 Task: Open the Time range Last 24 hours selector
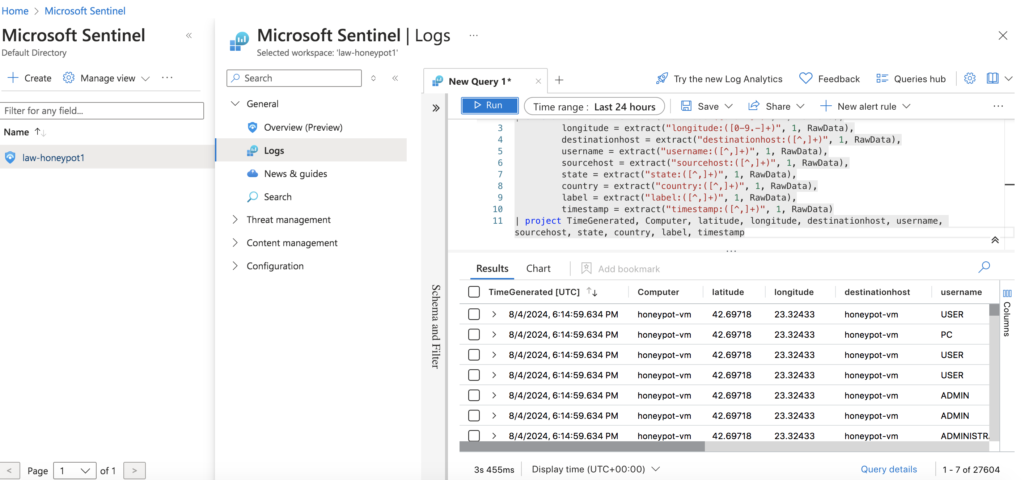pos(594,106)
